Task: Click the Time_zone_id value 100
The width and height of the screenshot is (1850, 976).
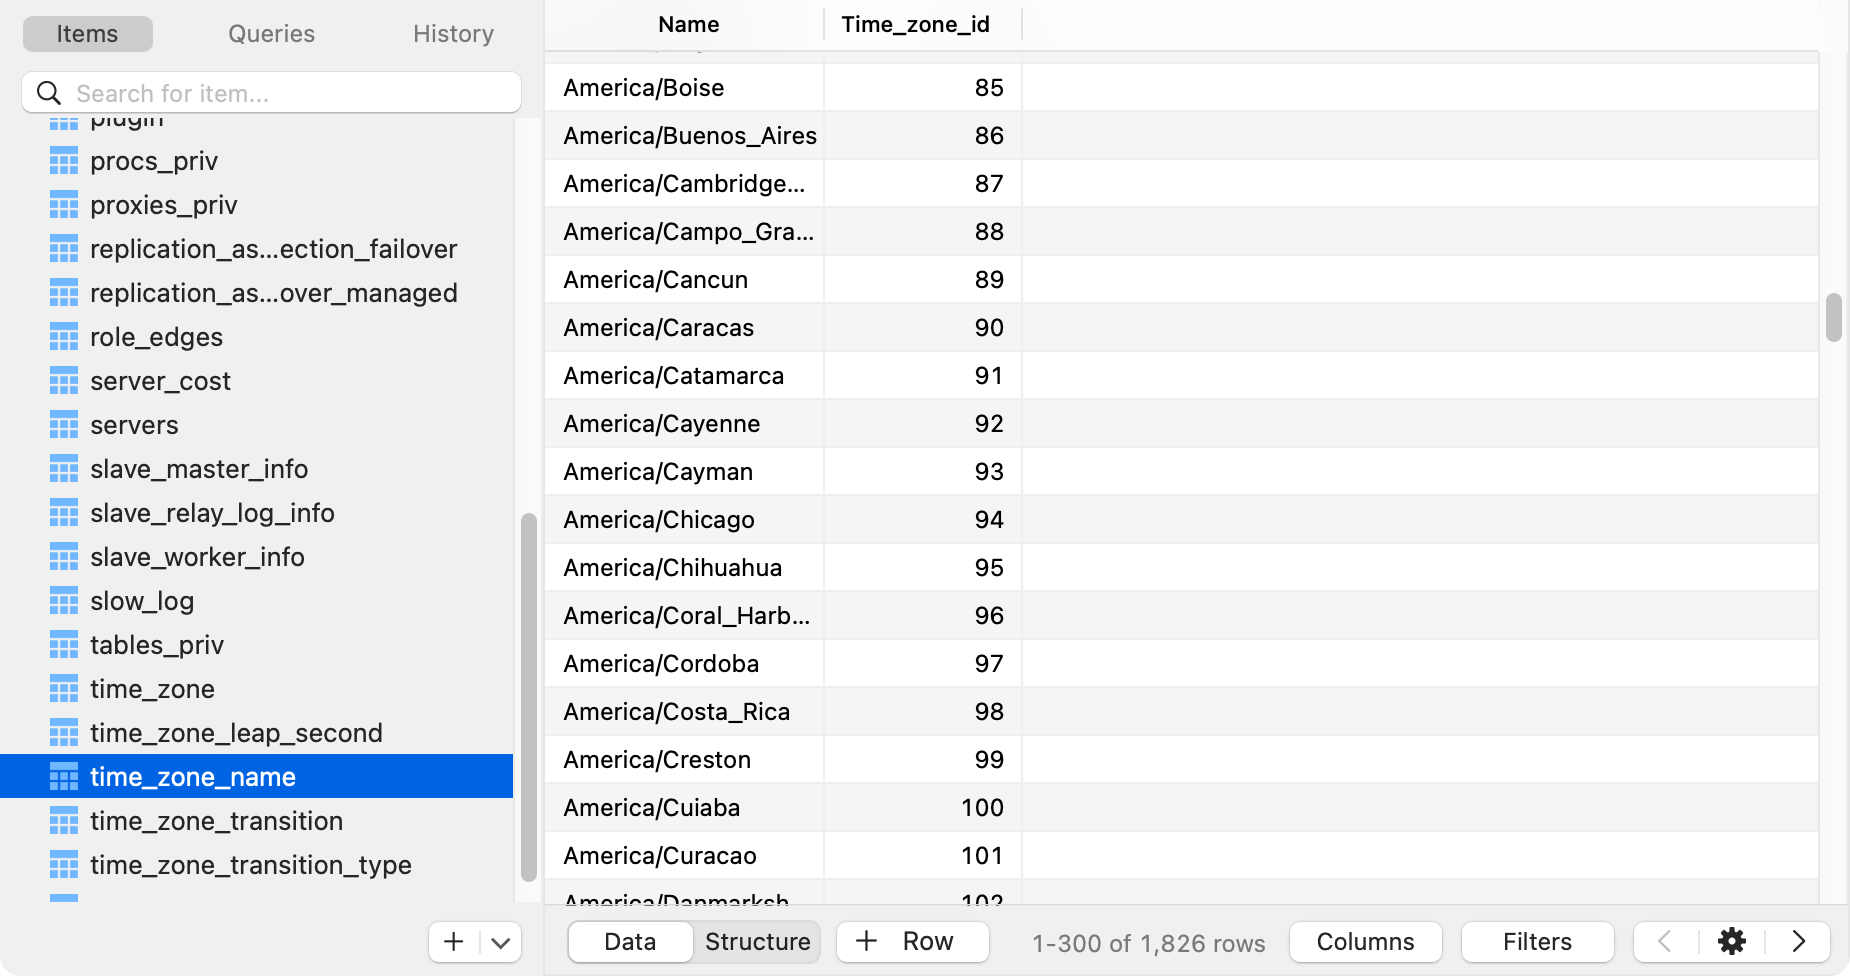Action: coord(923,808)
